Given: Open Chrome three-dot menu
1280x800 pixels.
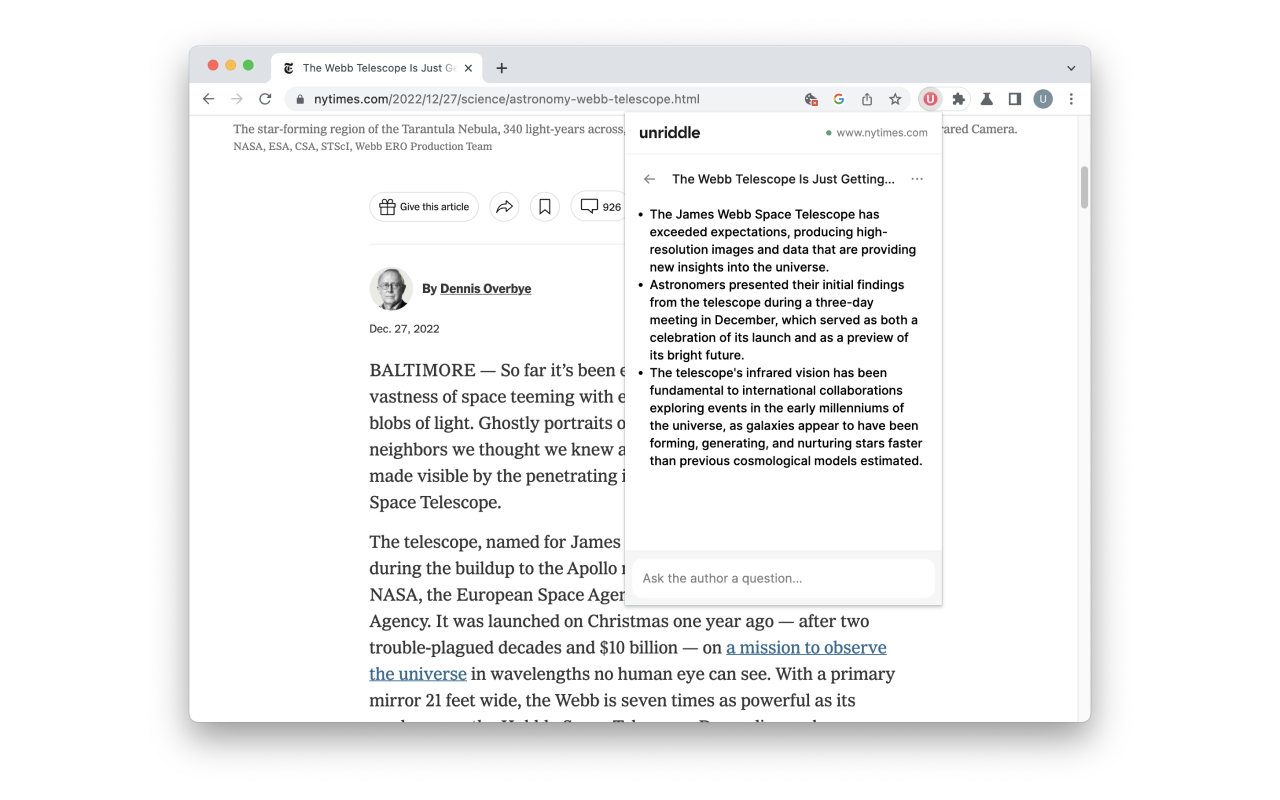Looking at the screenshot, I should coord(1071,99).
